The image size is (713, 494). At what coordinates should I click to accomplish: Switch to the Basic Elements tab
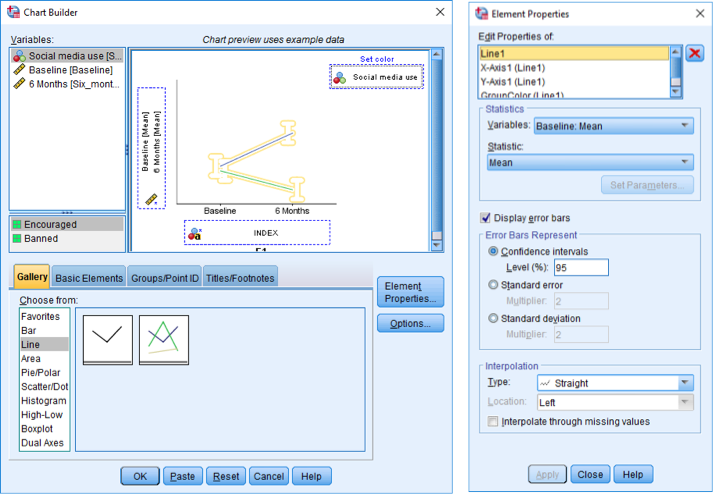click(89, 278)
